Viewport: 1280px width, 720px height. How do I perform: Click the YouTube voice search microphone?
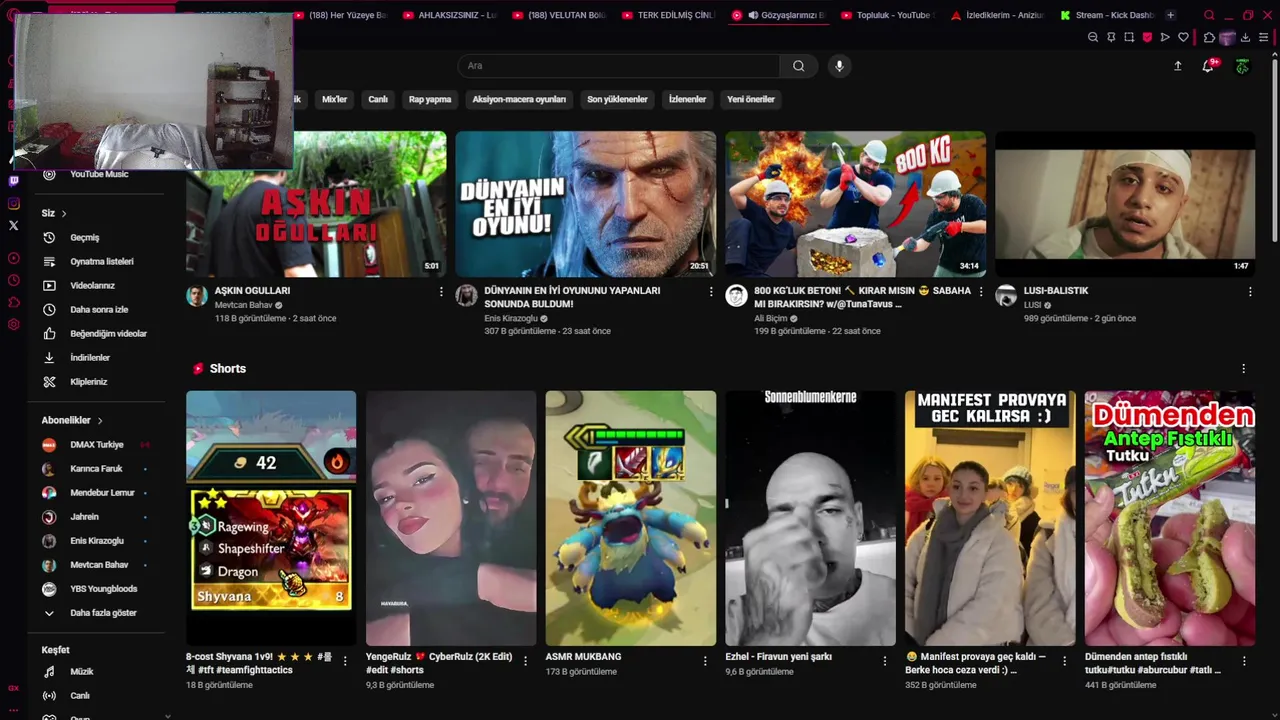click(839, 66)
